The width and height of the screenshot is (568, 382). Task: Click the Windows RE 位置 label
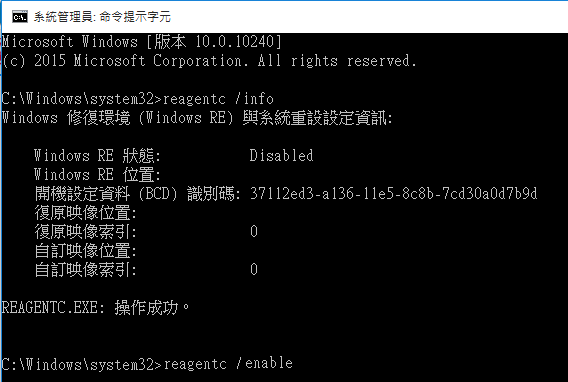(97, 175)
